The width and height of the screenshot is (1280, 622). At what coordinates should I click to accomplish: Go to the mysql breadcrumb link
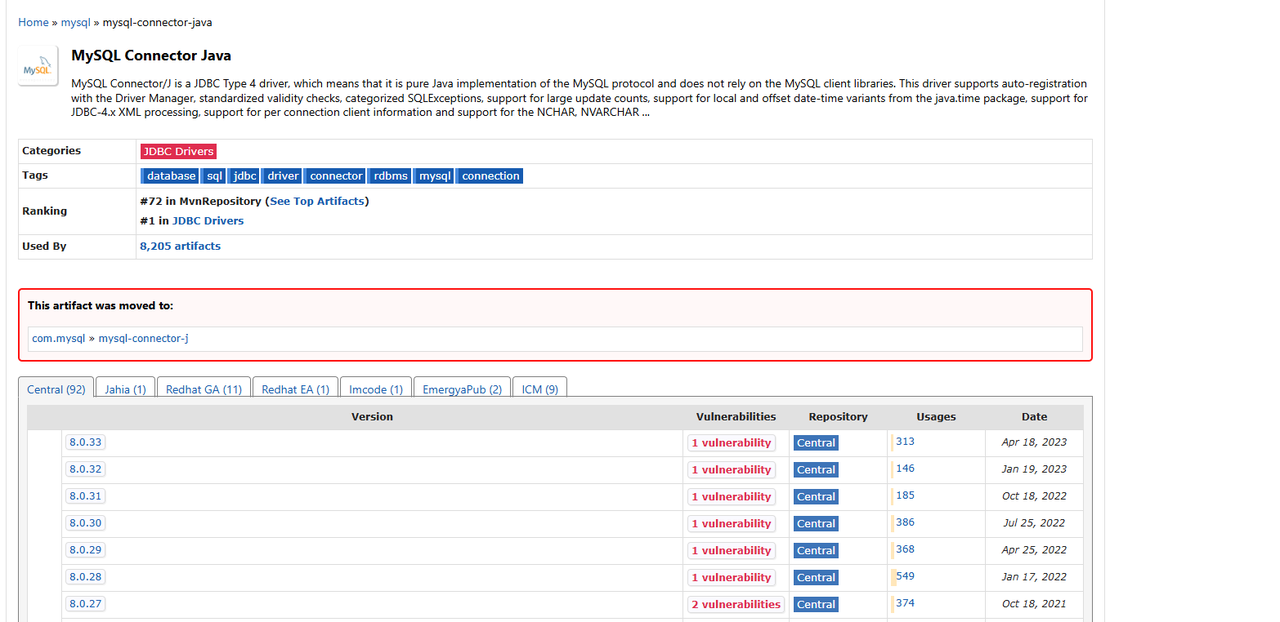click(x=75, y=22)
